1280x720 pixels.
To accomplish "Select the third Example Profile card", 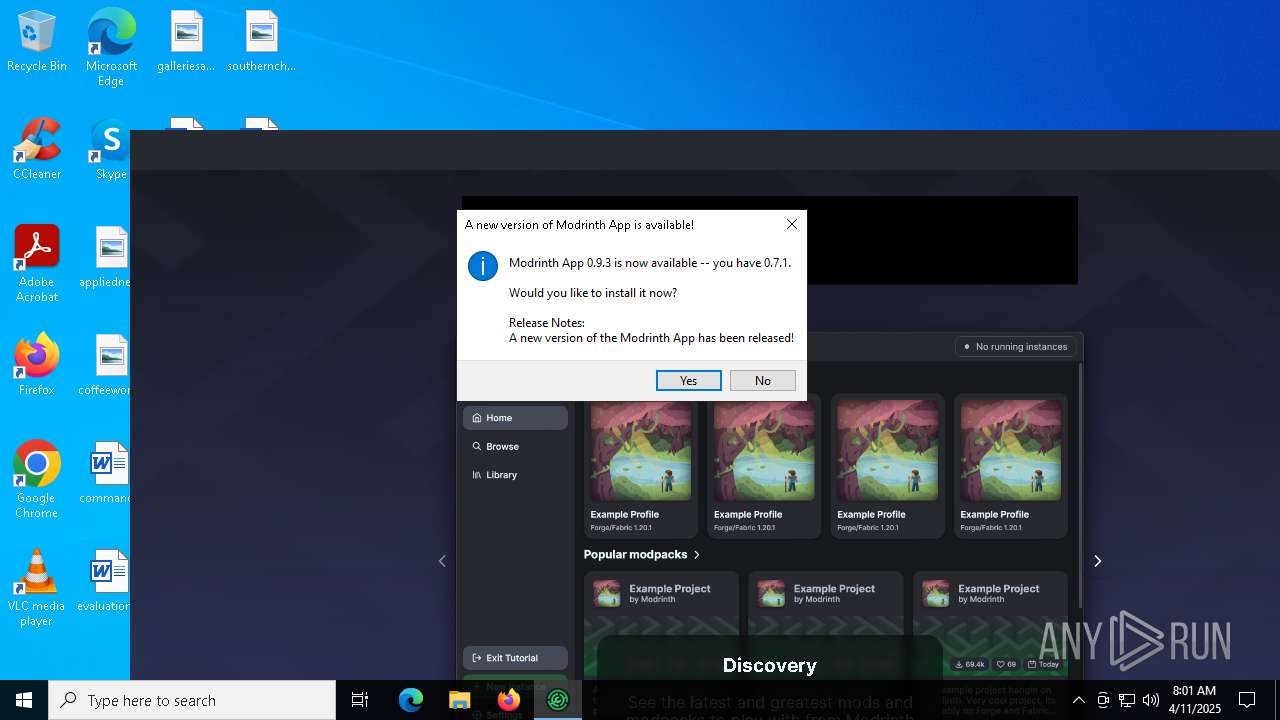I will click(x=887, y=466).
